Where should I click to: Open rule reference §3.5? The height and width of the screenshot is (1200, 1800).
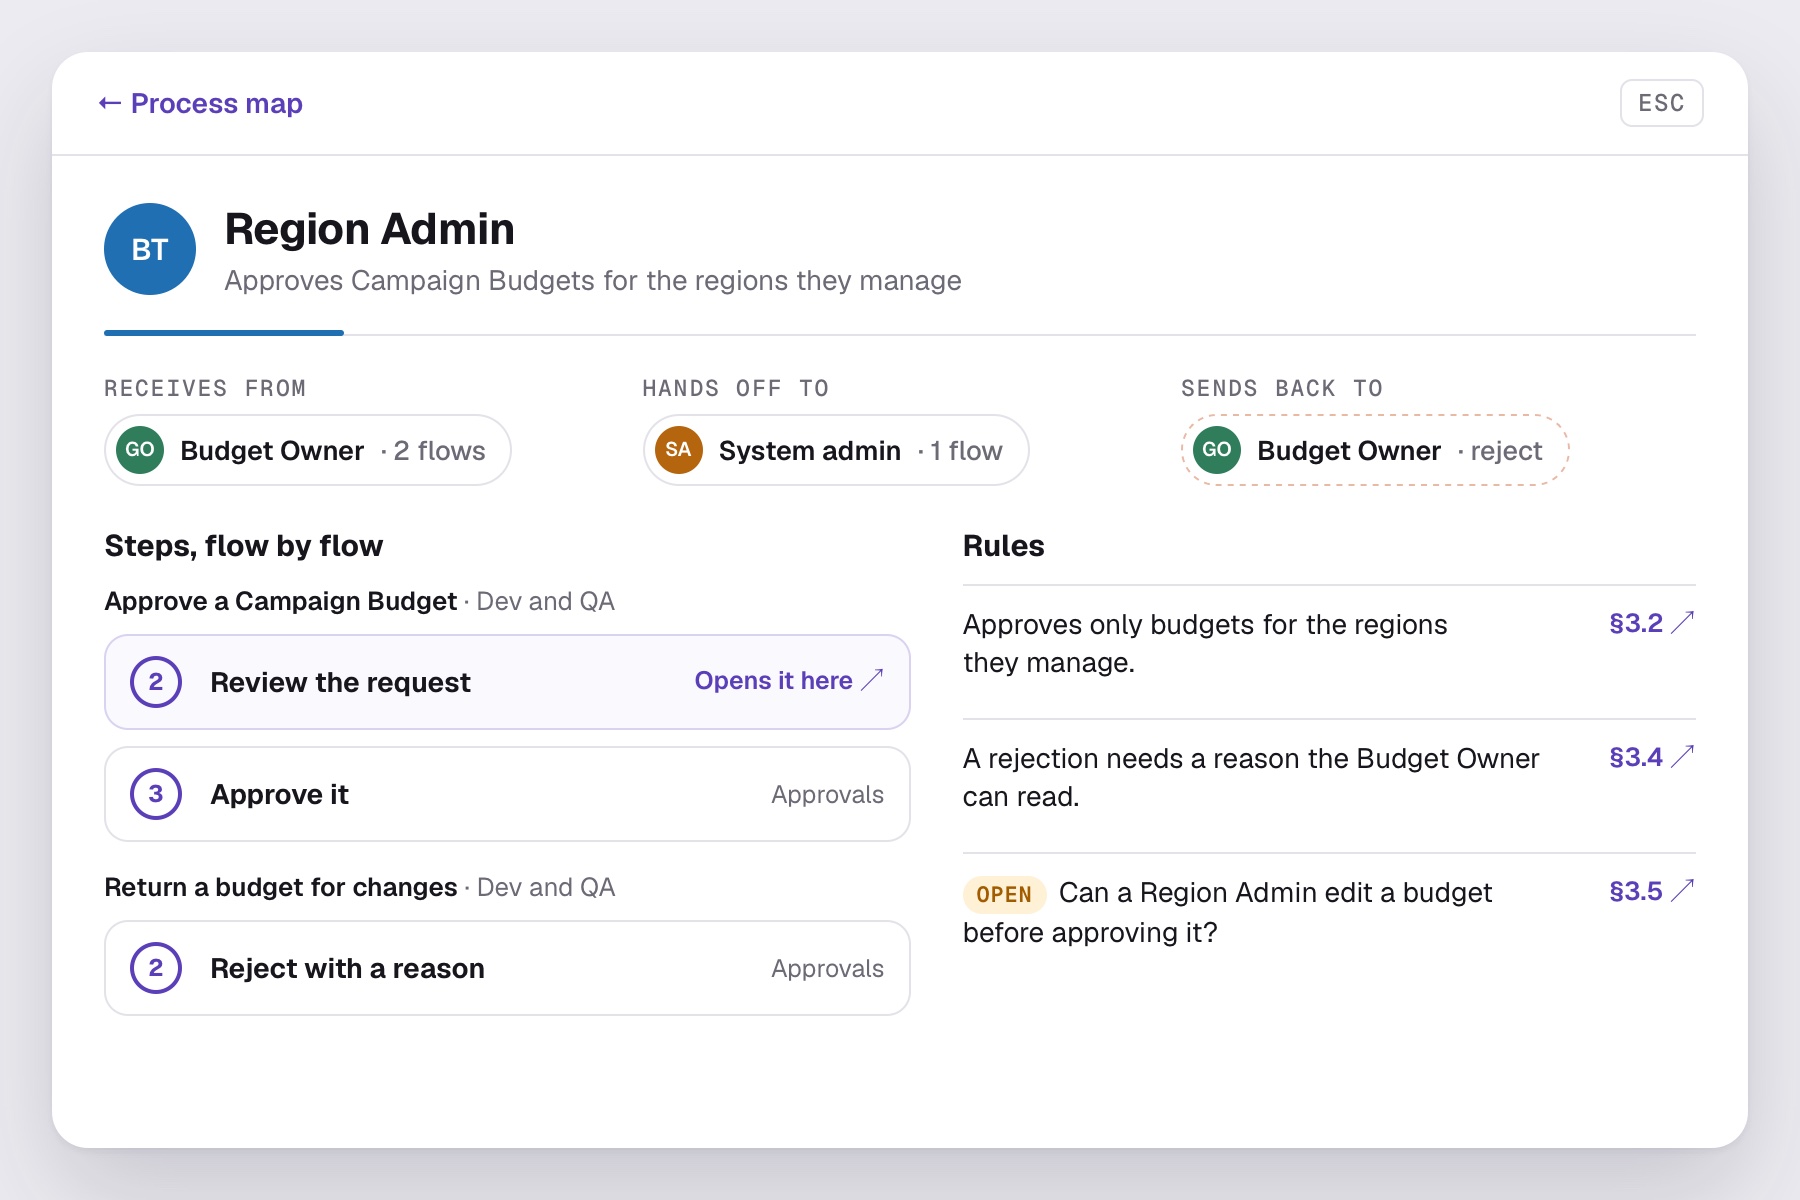point(1651,891)
